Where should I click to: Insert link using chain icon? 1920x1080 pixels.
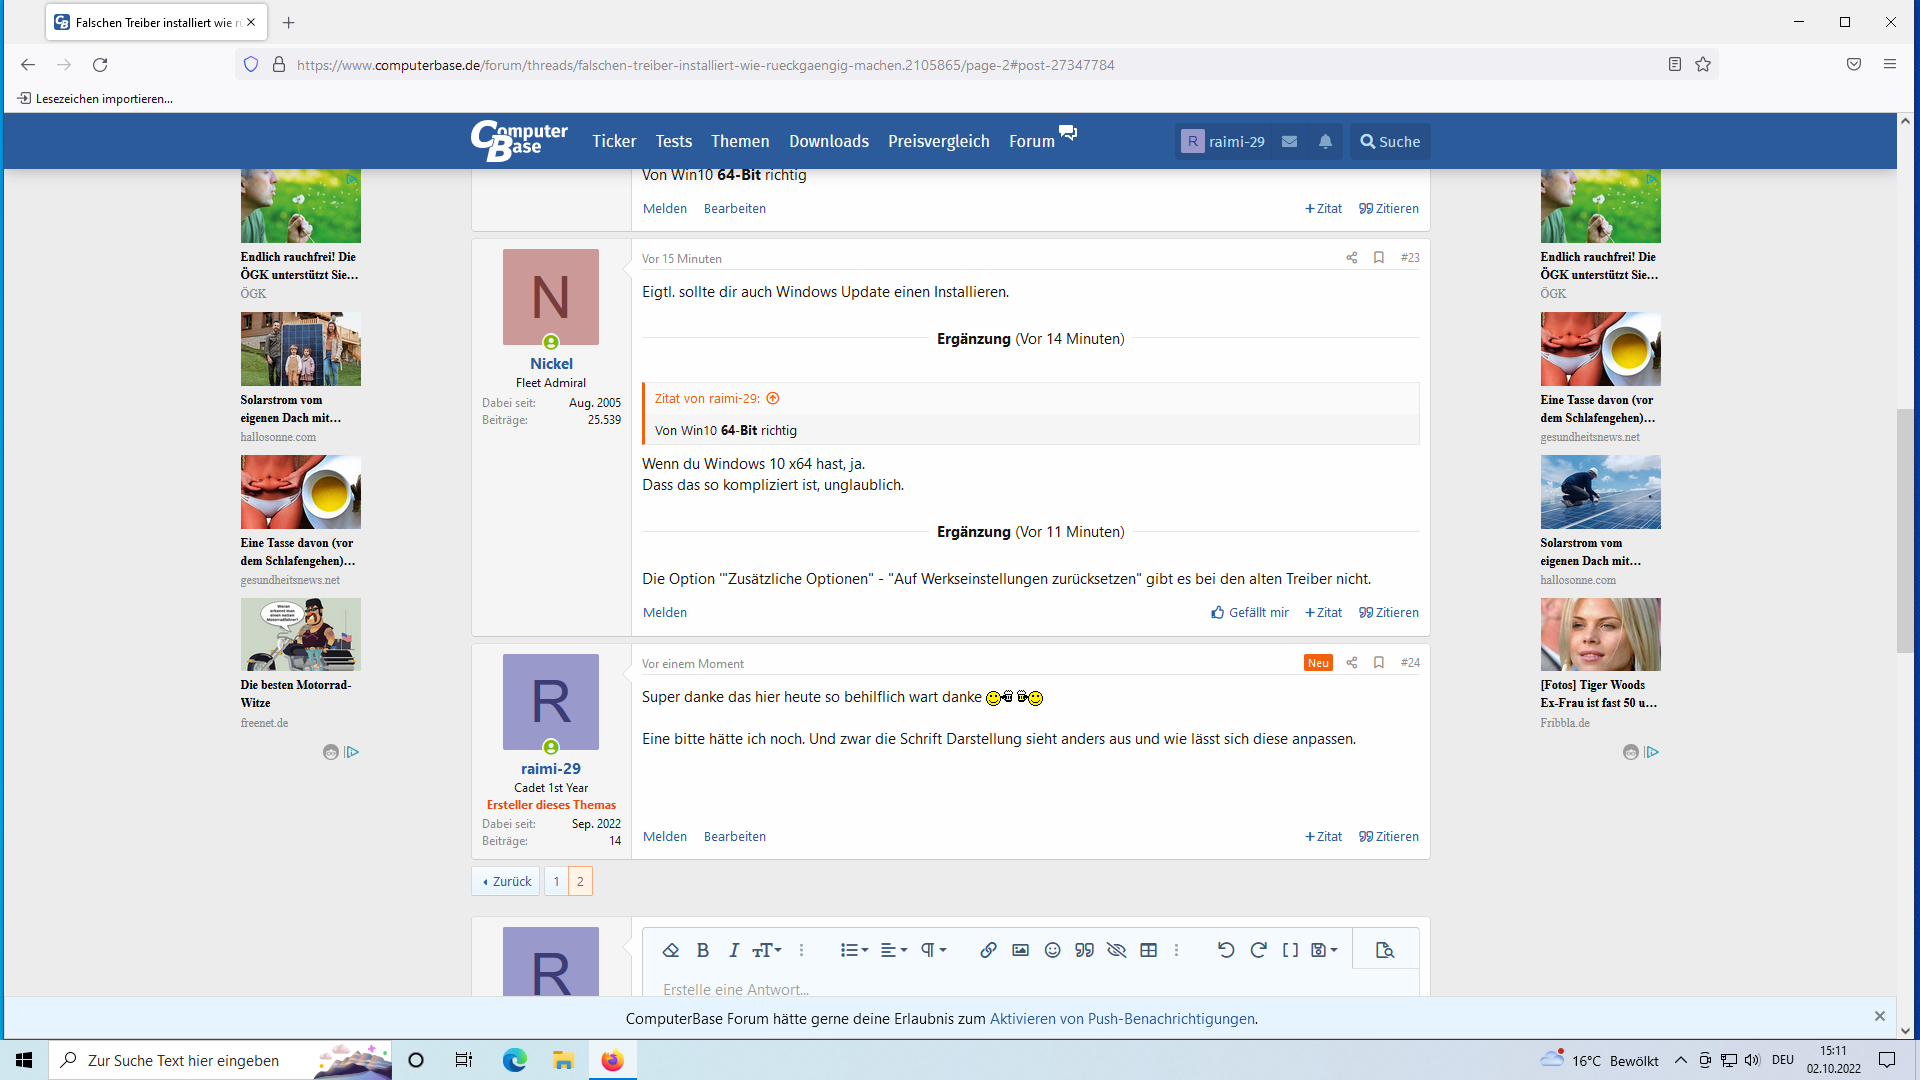click(988, 950)
